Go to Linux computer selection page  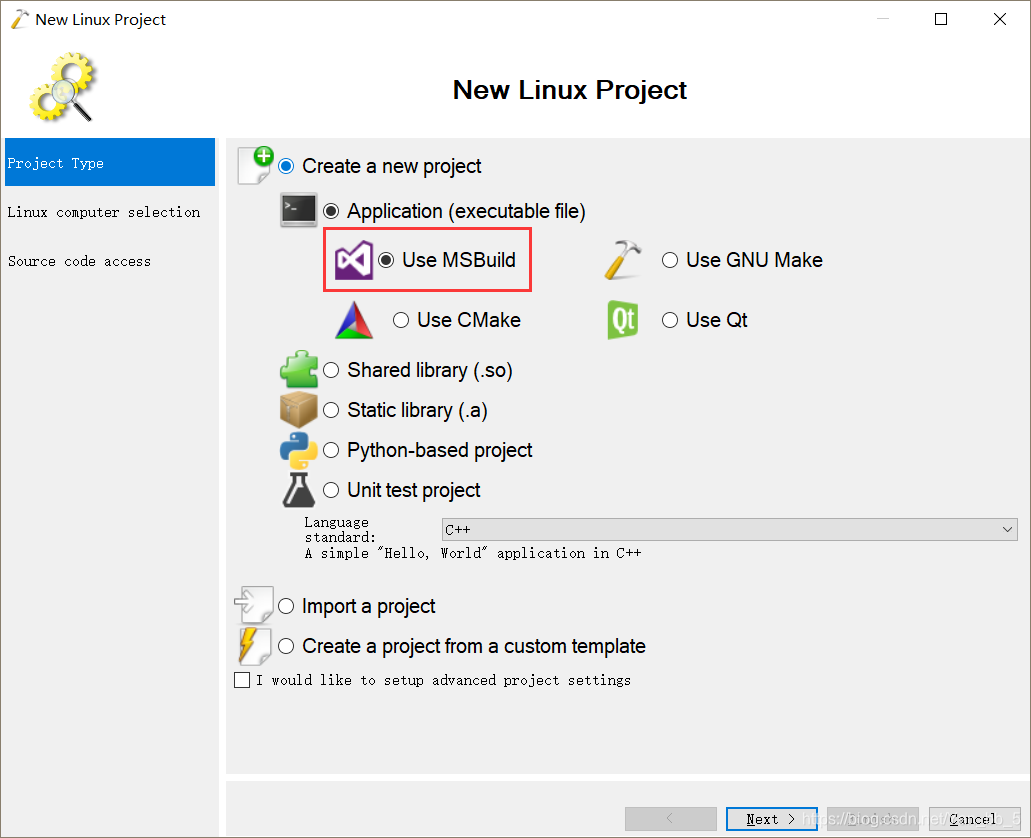coord(104,212)
